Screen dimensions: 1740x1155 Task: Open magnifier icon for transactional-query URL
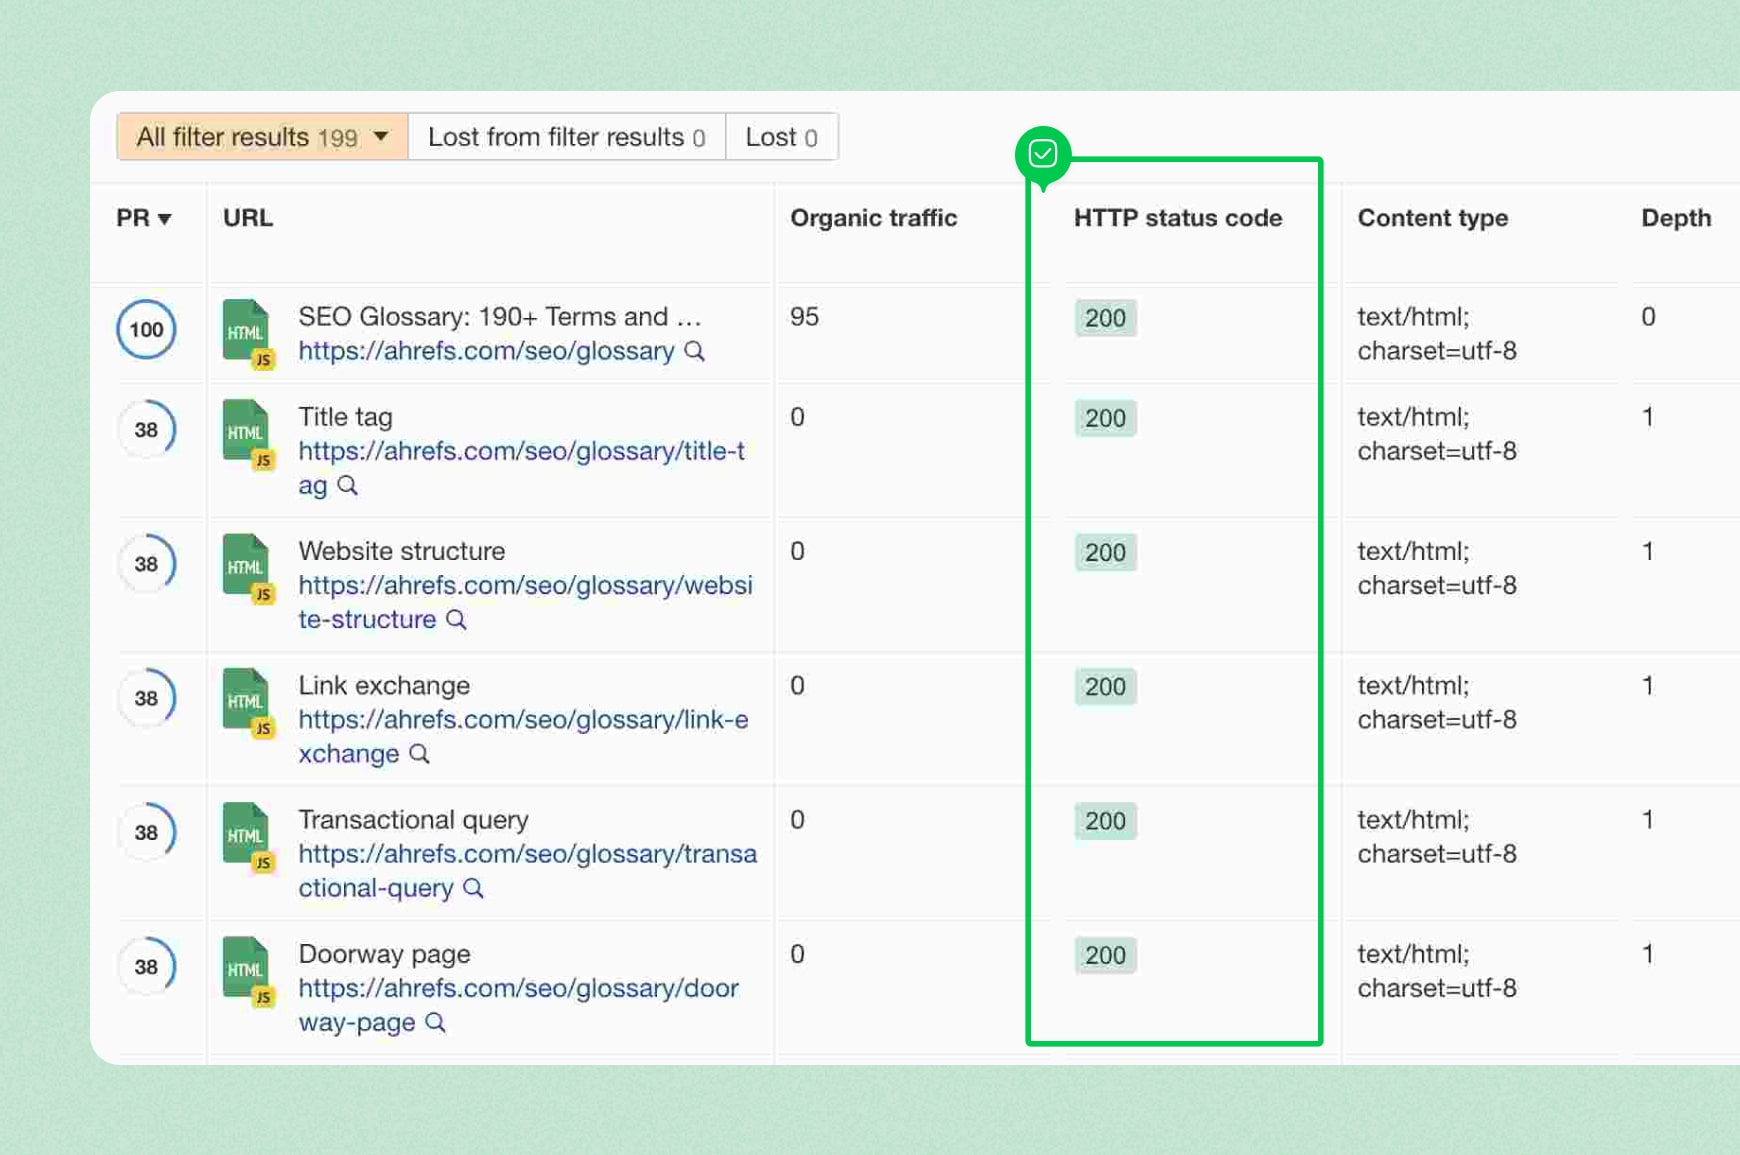[473, 888]
